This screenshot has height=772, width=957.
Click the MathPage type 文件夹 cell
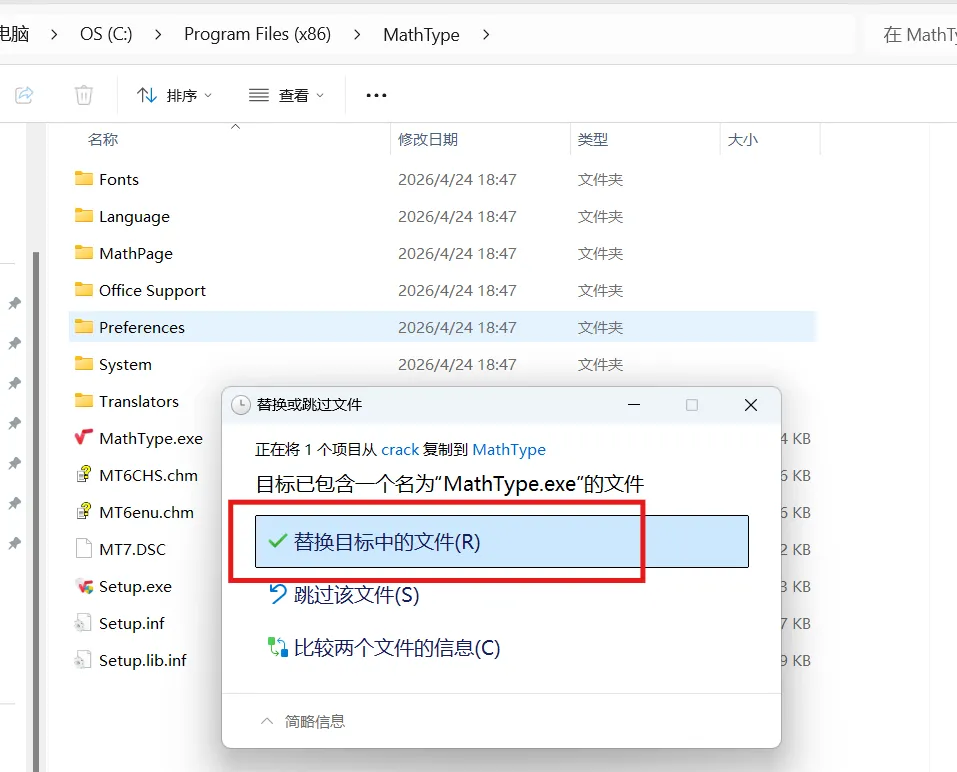tap(600, 253)
